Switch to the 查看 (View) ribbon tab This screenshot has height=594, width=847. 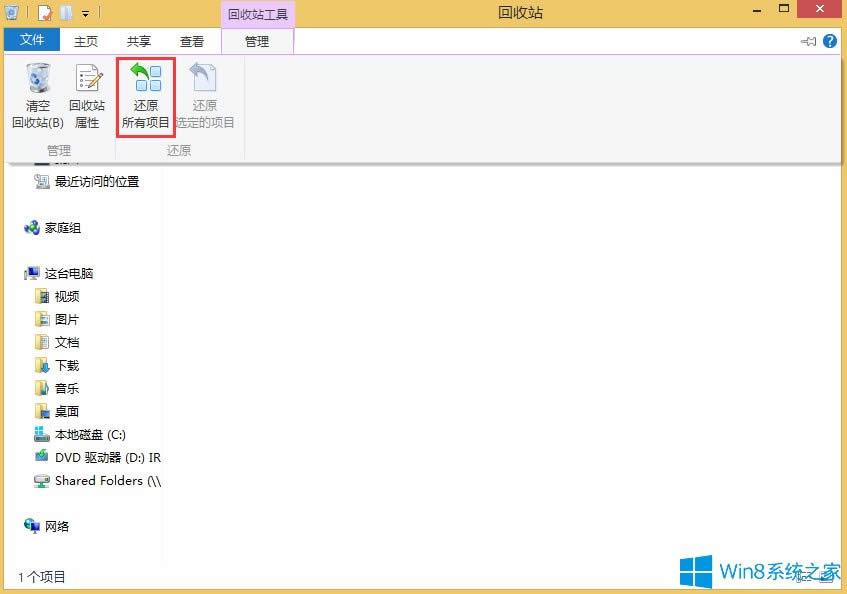click(x=192, y=41)
